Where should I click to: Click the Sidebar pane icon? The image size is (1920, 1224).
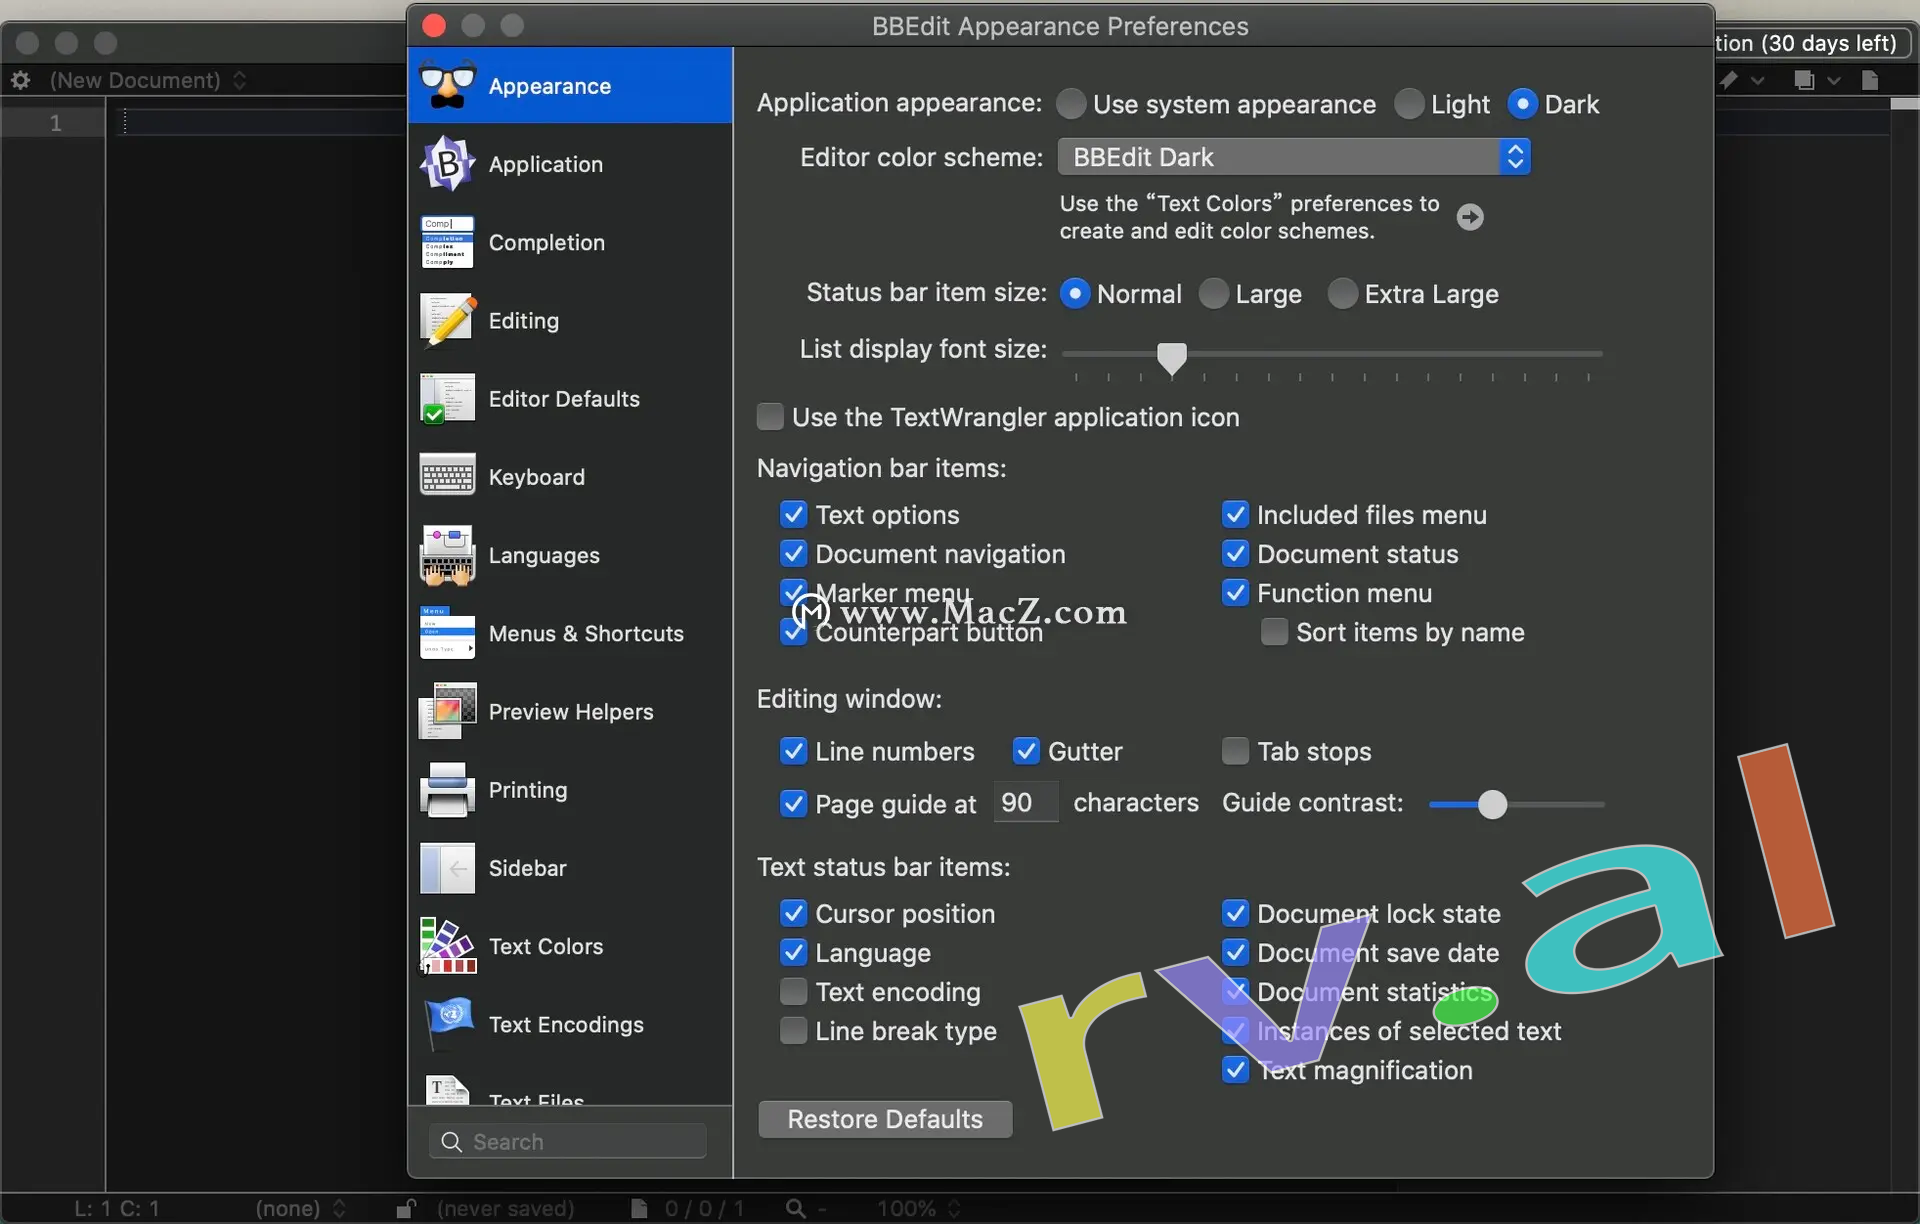tap(447, 868)
